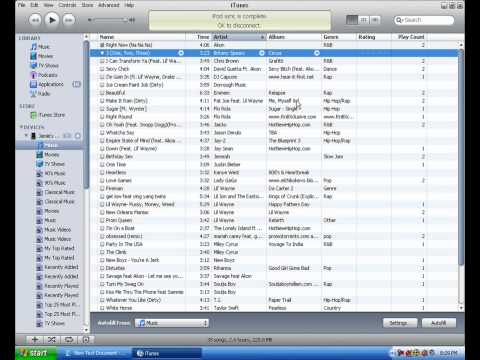Toggle checkbox for Right Round
480x360 pixels.
point(102,117)
